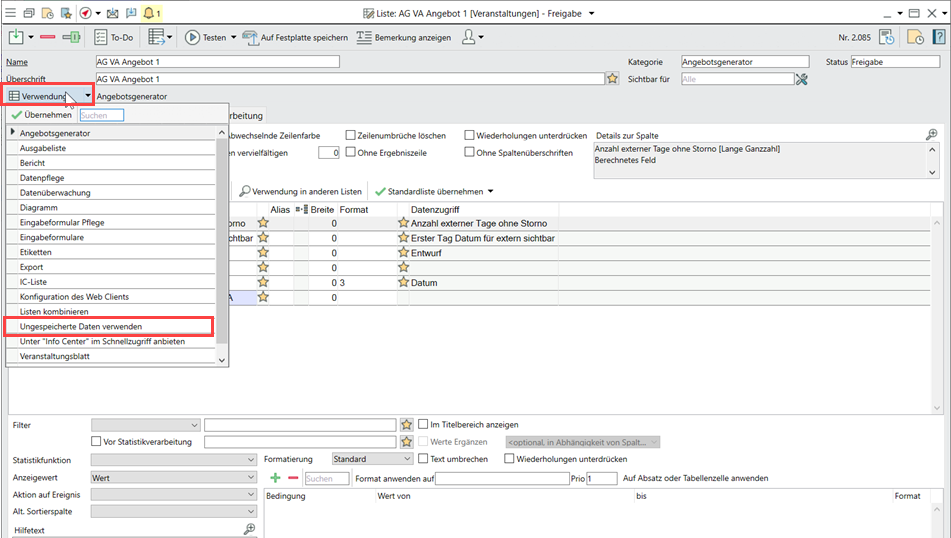Toggle the Ohne Spaltenüberschriften checkbox
Screen dimensions: 951x538
click(470, 152)
